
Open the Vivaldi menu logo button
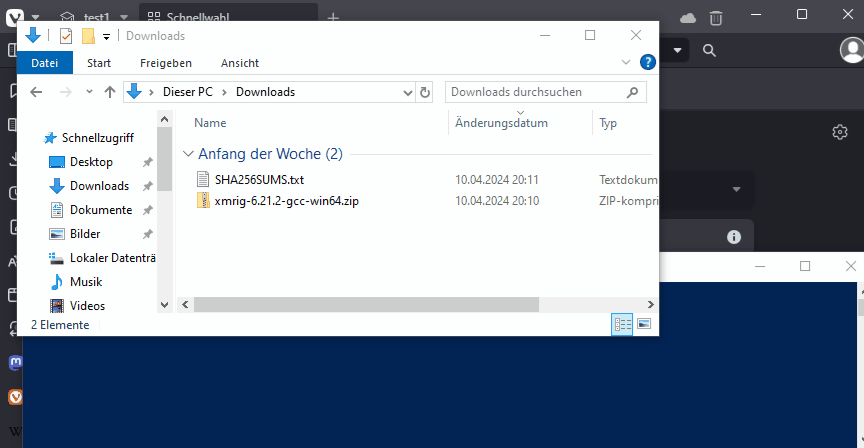pos(14,18)
